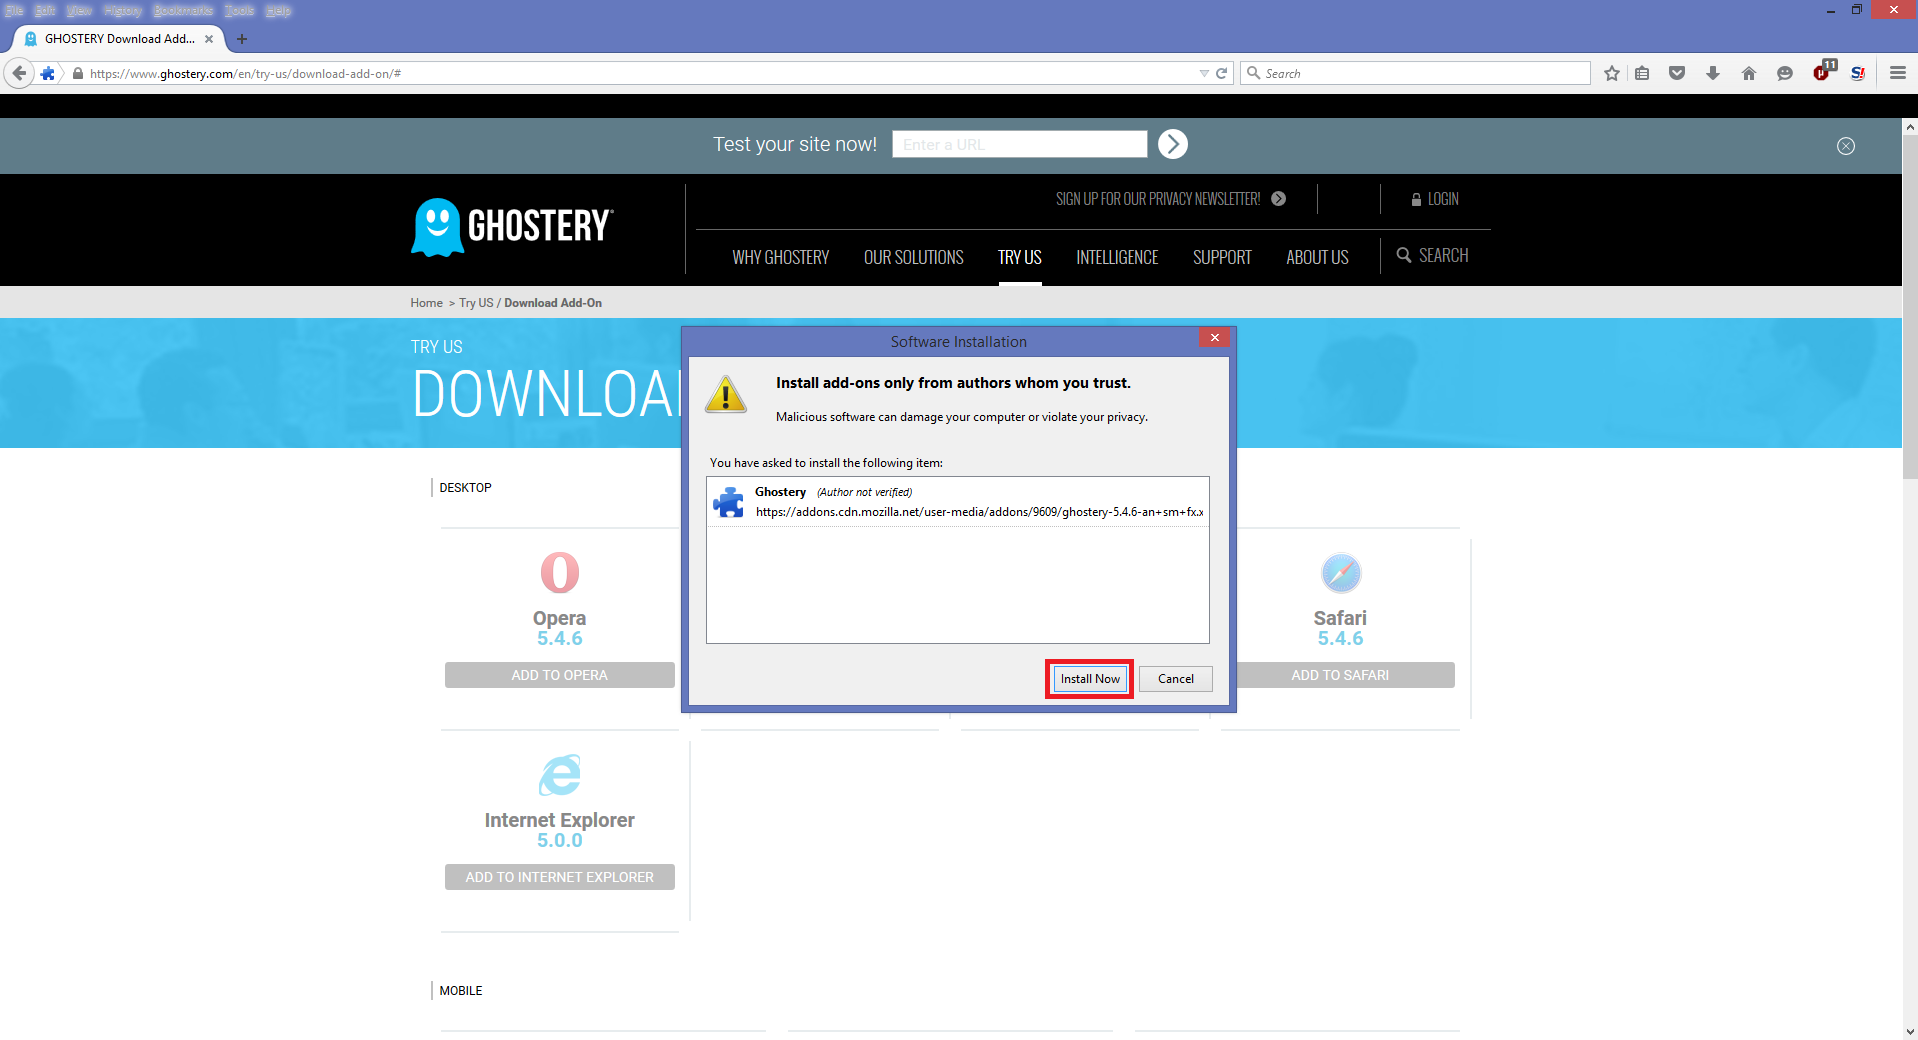1918x1040 pixels.
Task: Click the Home breadcrumb link
Action: (426, 303)
